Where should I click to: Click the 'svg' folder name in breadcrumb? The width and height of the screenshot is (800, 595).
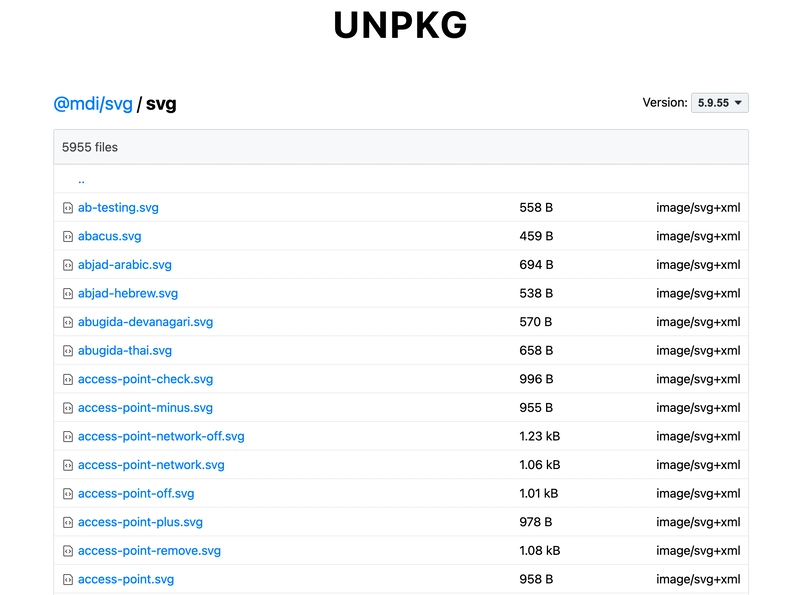[161, 104]
